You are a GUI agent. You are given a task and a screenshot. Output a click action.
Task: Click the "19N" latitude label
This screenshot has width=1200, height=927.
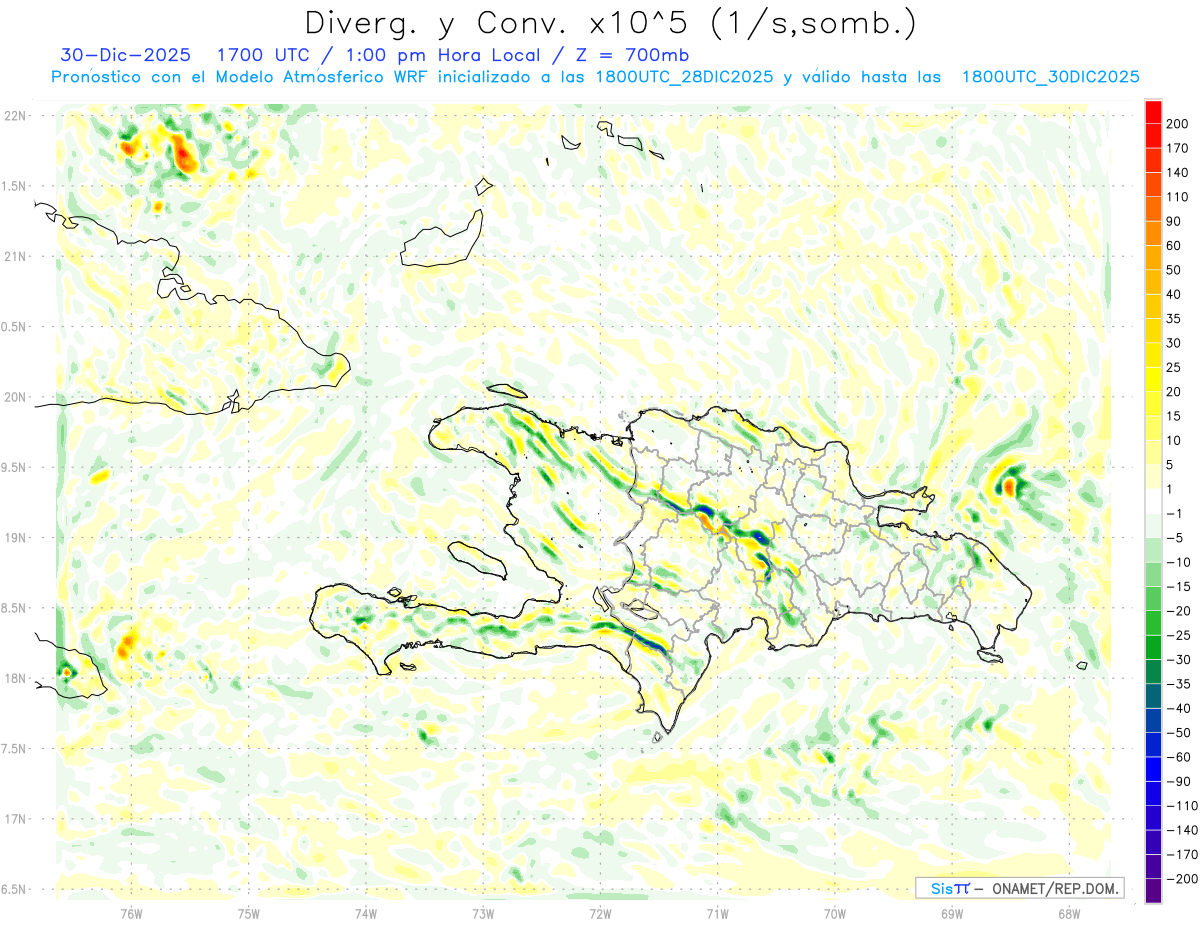coord(15,537)
